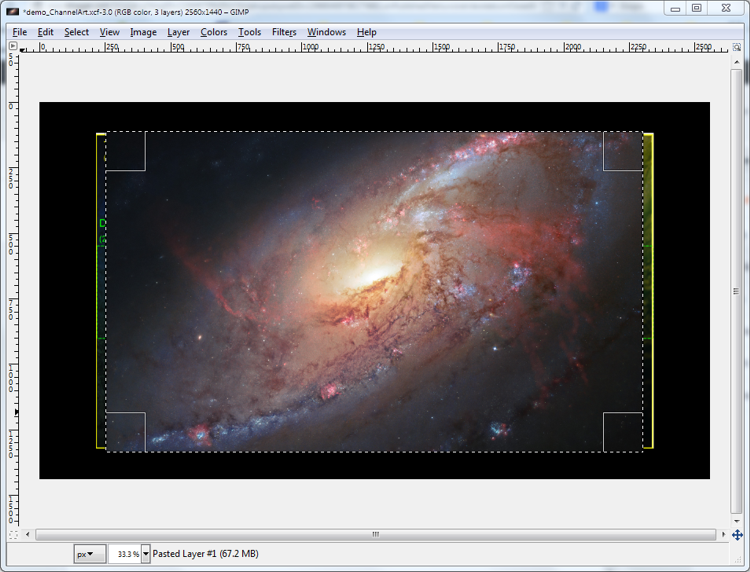The image size is (750, 572).
Task: Click the horizontal scrollbar left arrow
Action: (x=28, y=534)
